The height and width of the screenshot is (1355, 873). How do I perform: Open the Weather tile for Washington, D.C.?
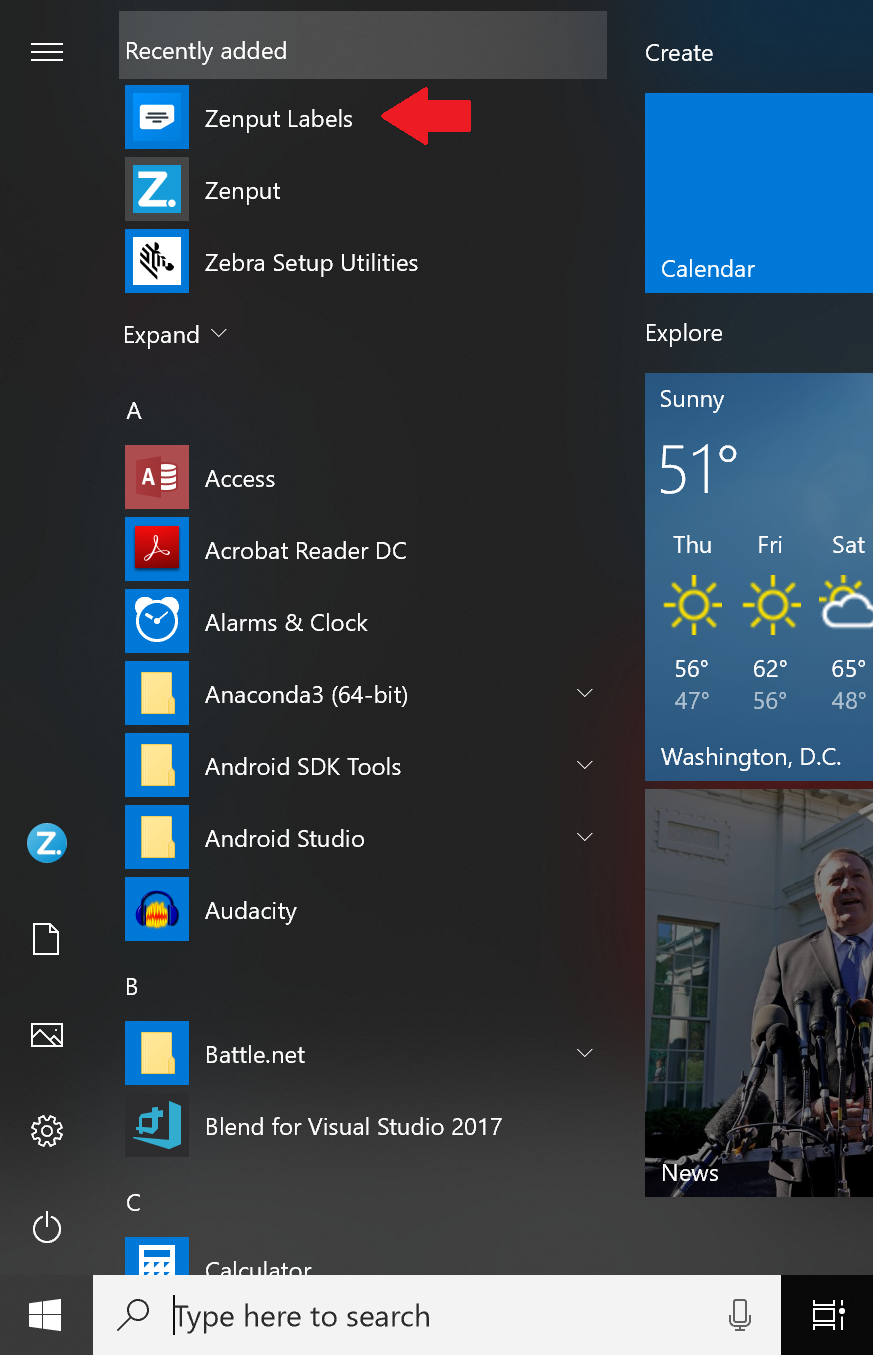pos(759,577)
